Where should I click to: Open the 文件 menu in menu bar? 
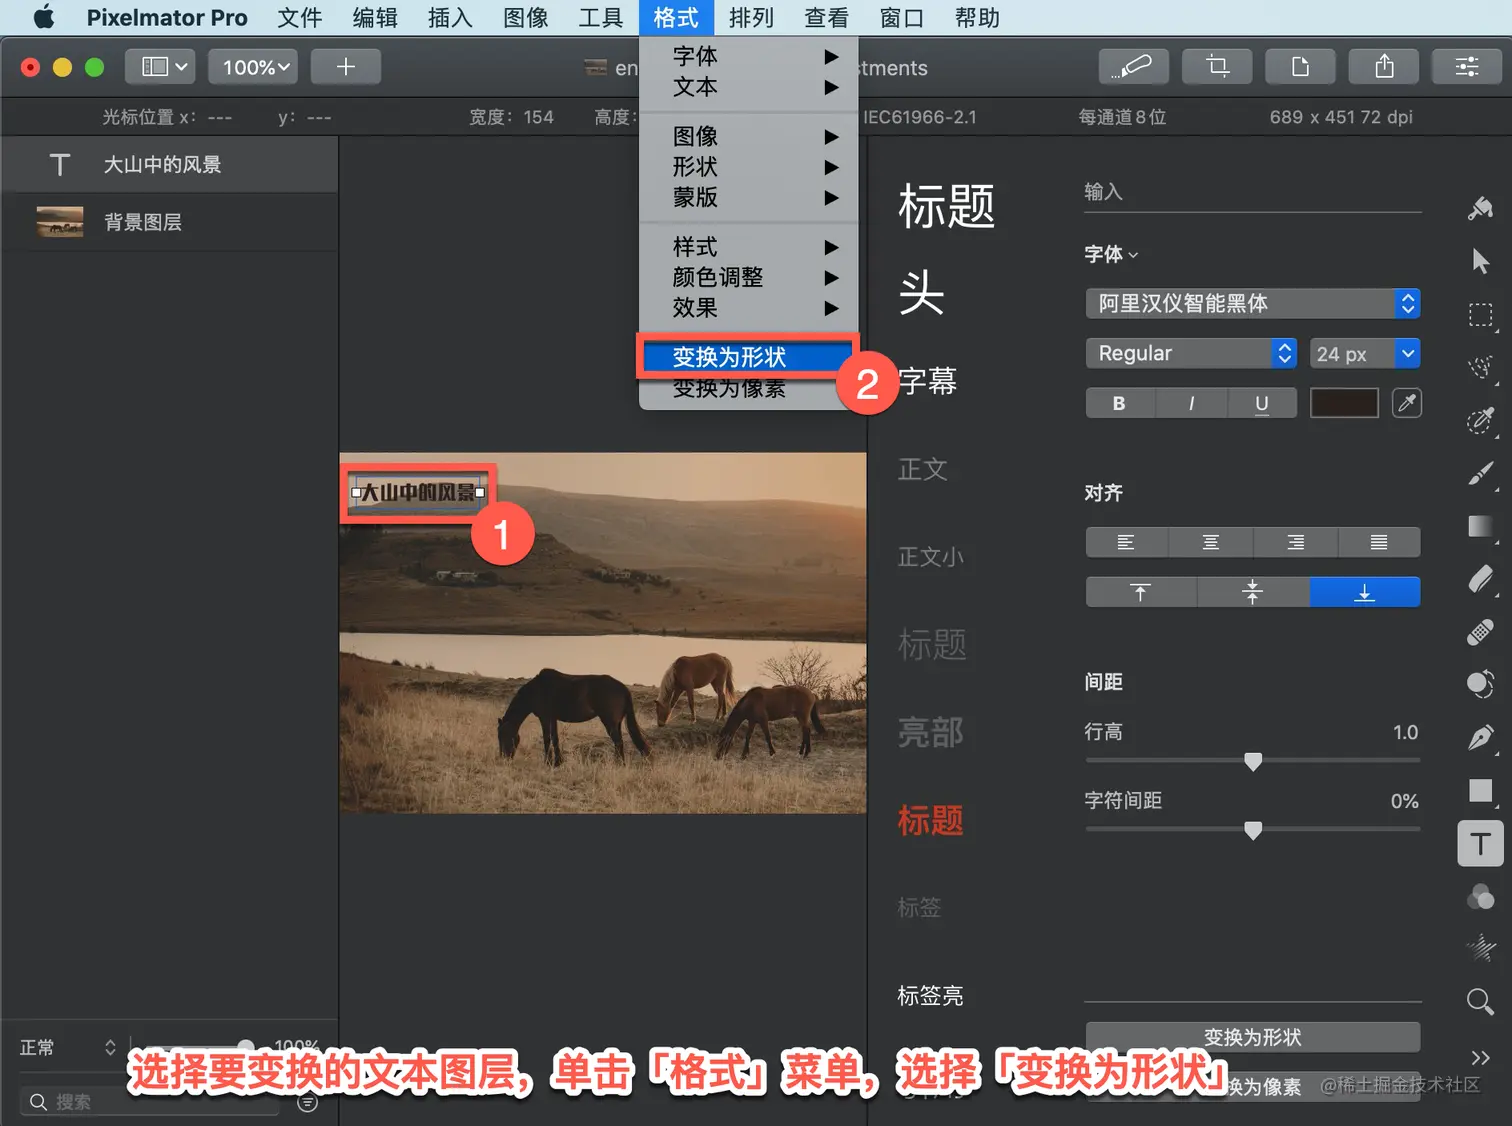coord(300,18)
